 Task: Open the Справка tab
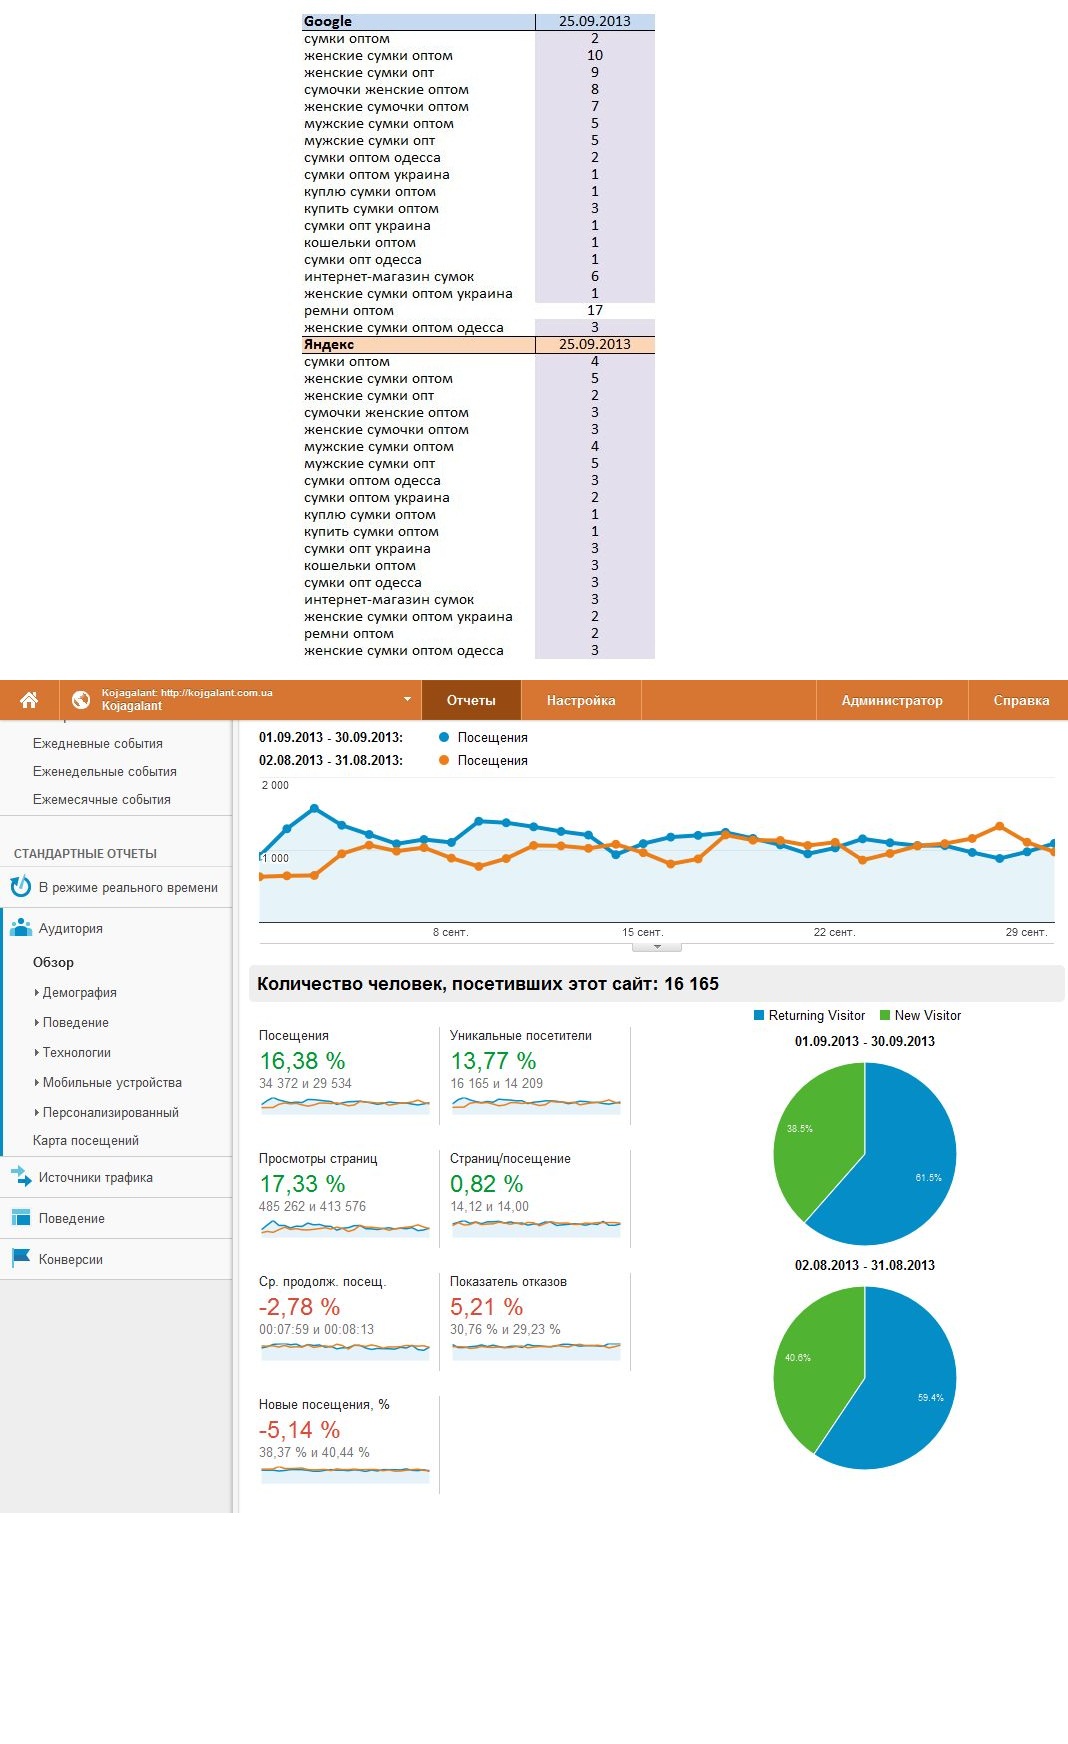(1021, 700)
